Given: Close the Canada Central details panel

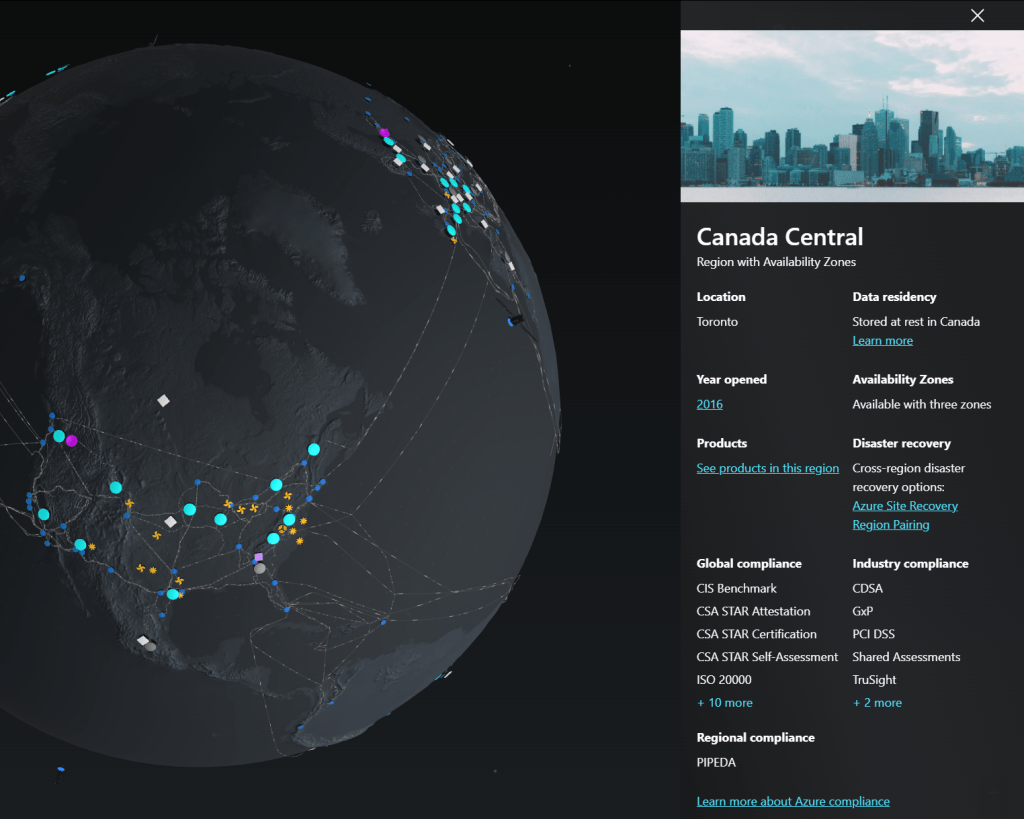Looking at the screenshot, I should click(977, 15).
